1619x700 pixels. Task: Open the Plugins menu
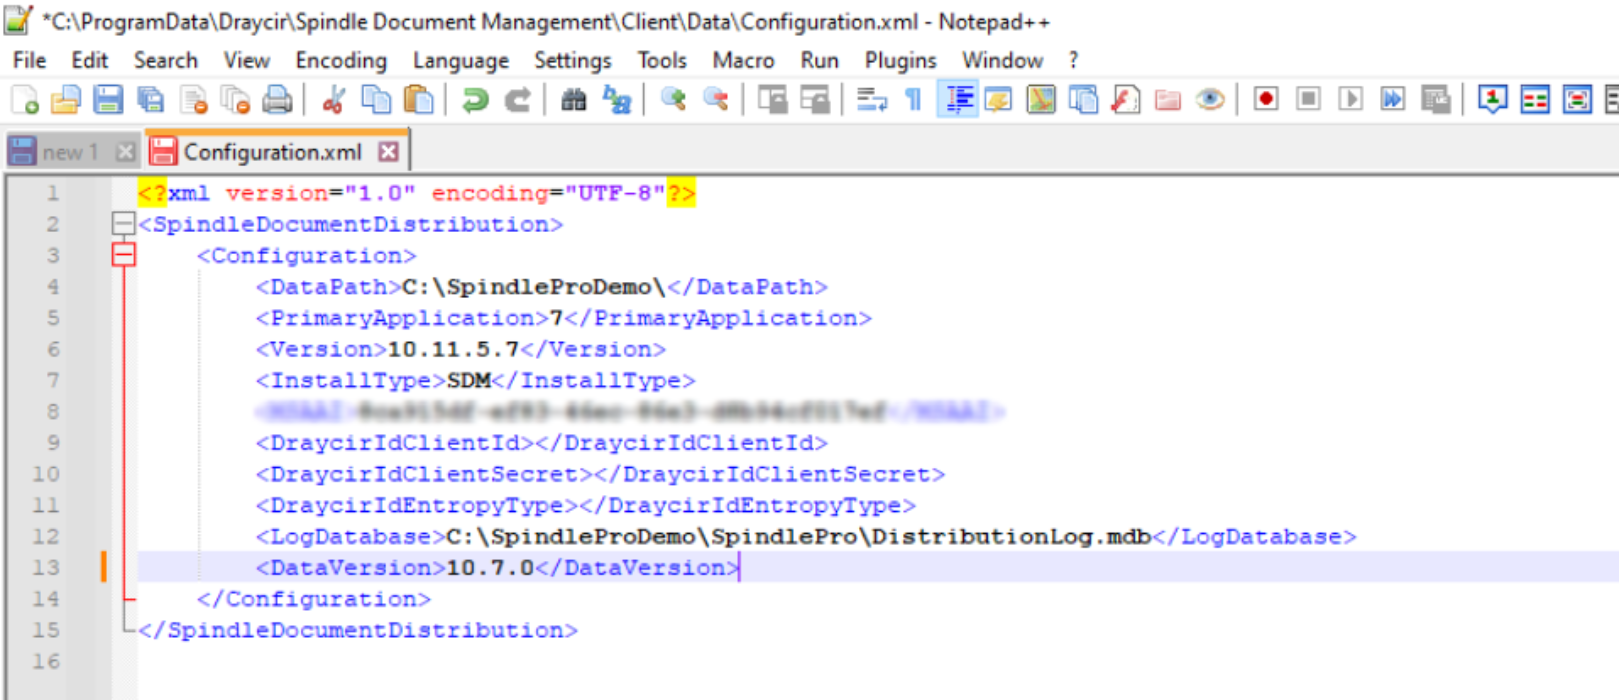[x=900, y=60]
